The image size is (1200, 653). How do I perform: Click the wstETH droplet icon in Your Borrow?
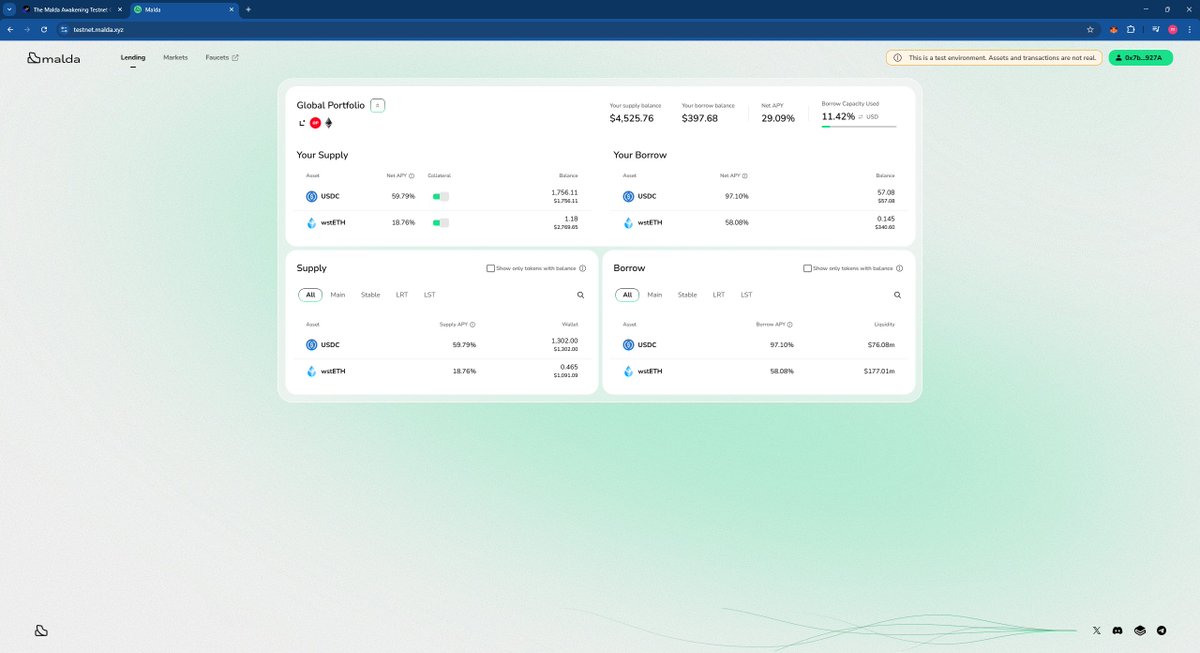point(629,223)
